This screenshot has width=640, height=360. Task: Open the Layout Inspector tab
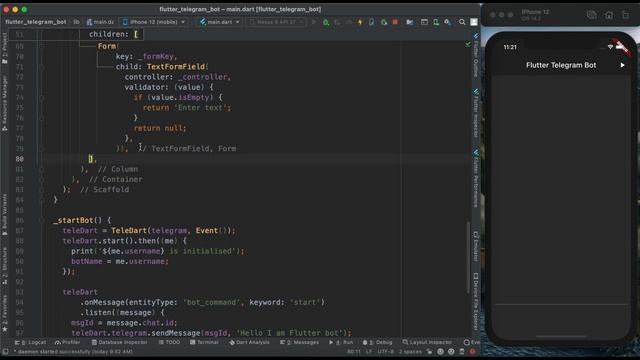pos(427,342)
